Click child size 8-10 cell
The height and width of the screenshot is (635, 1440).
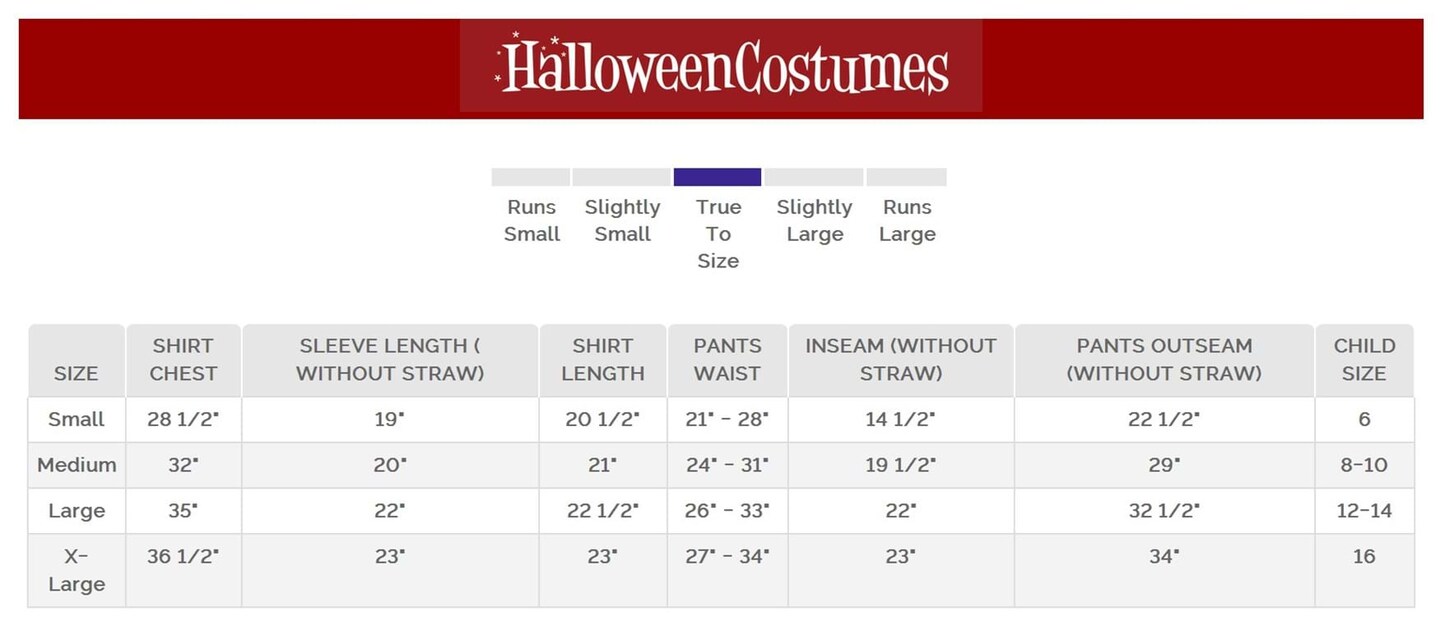[x=1364, y=465]
